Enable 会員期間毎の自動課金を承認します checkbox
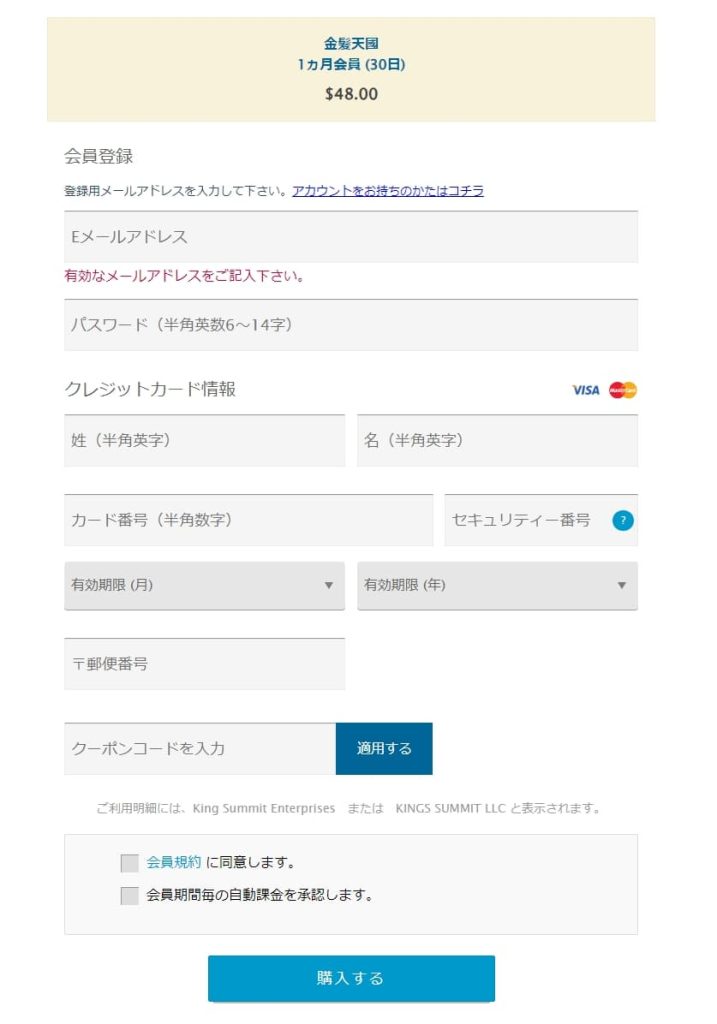717x1024 pixels. 129,896
